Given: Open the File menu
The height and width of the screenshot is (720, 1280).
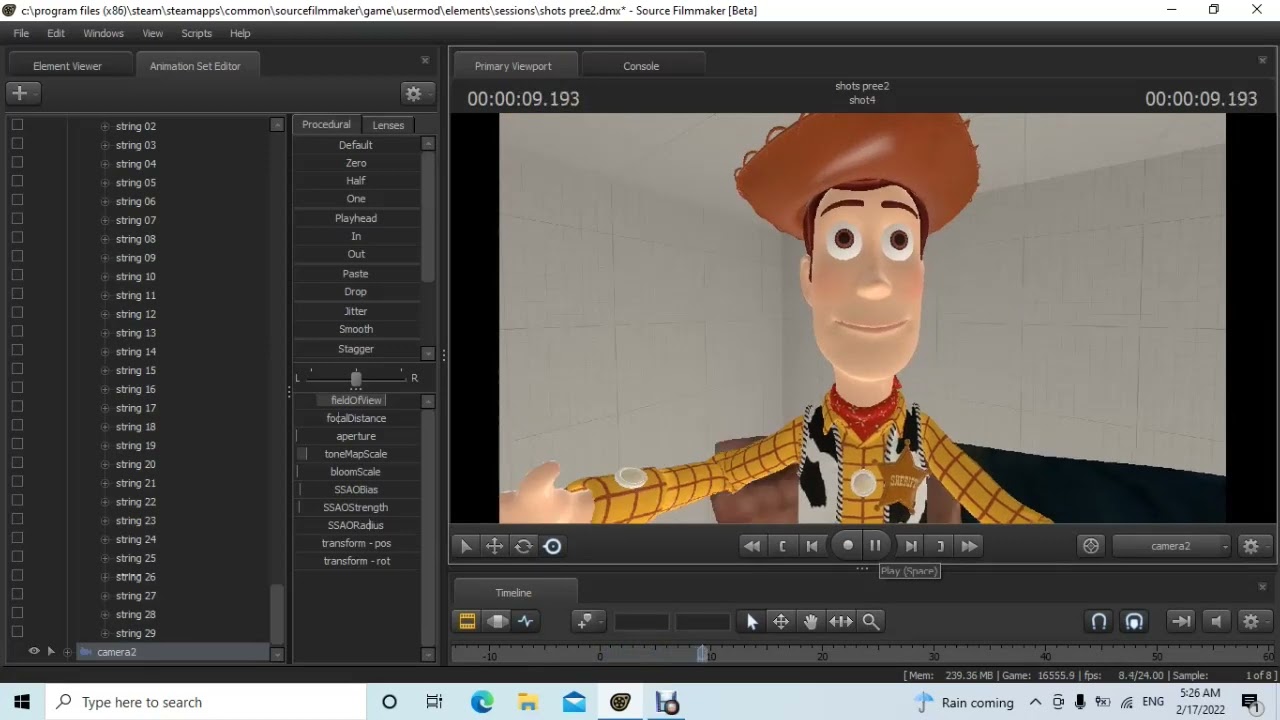Looking at the screenshot, I should coord(21,33).
